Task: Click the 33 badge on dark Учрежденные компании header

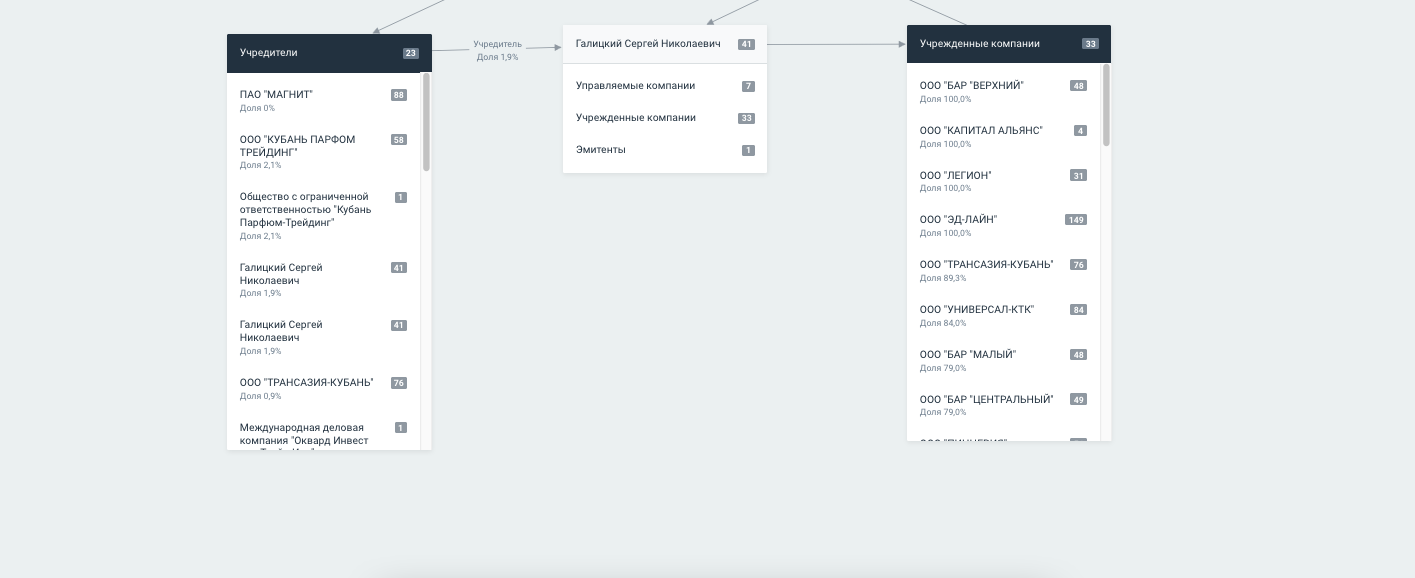Action: click(x=1090, y=44)
